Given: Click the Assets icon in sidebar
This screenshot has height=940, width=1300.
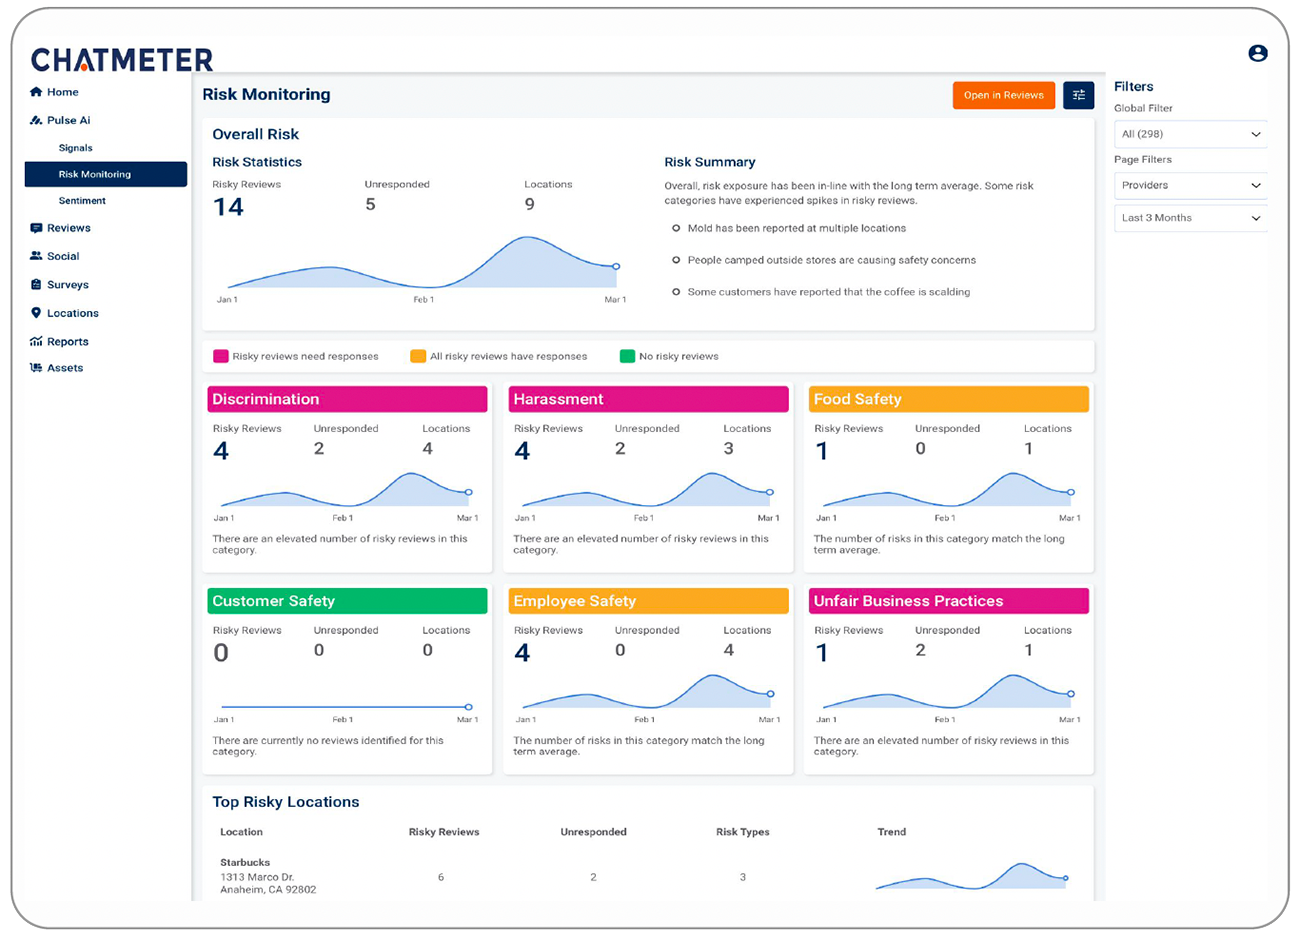Looking at the screenshot, I should point(36,368).
